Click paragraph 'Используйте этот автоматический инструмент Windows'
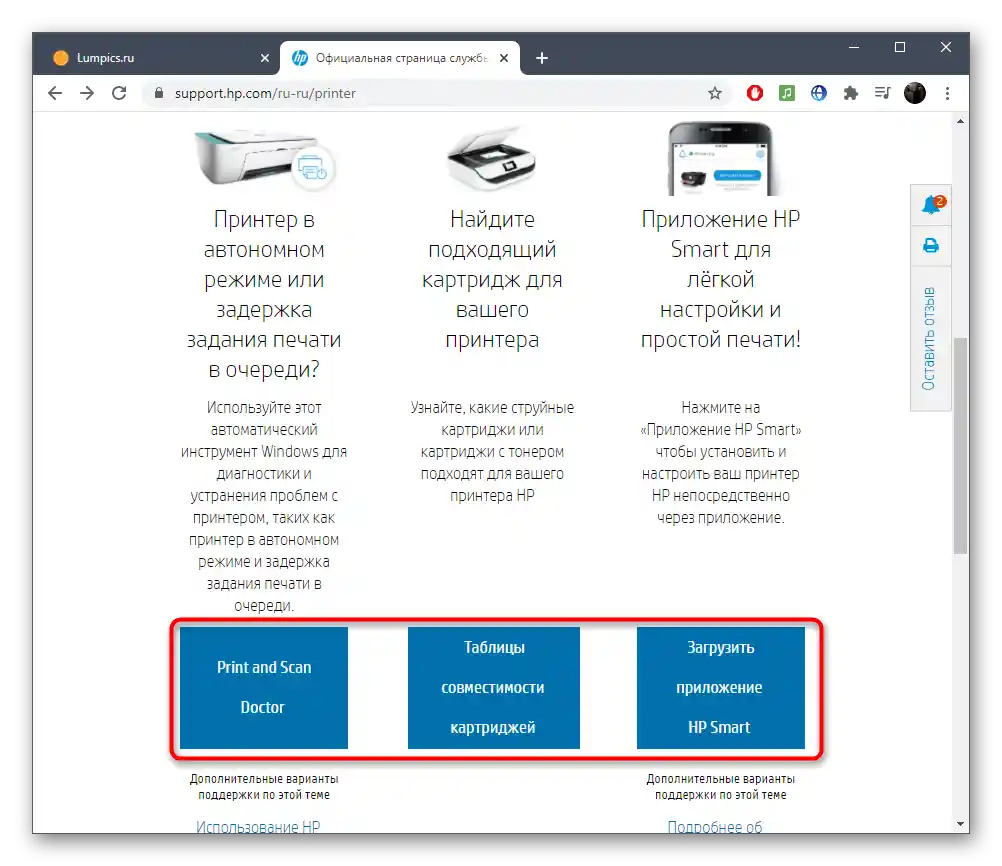 264,506
